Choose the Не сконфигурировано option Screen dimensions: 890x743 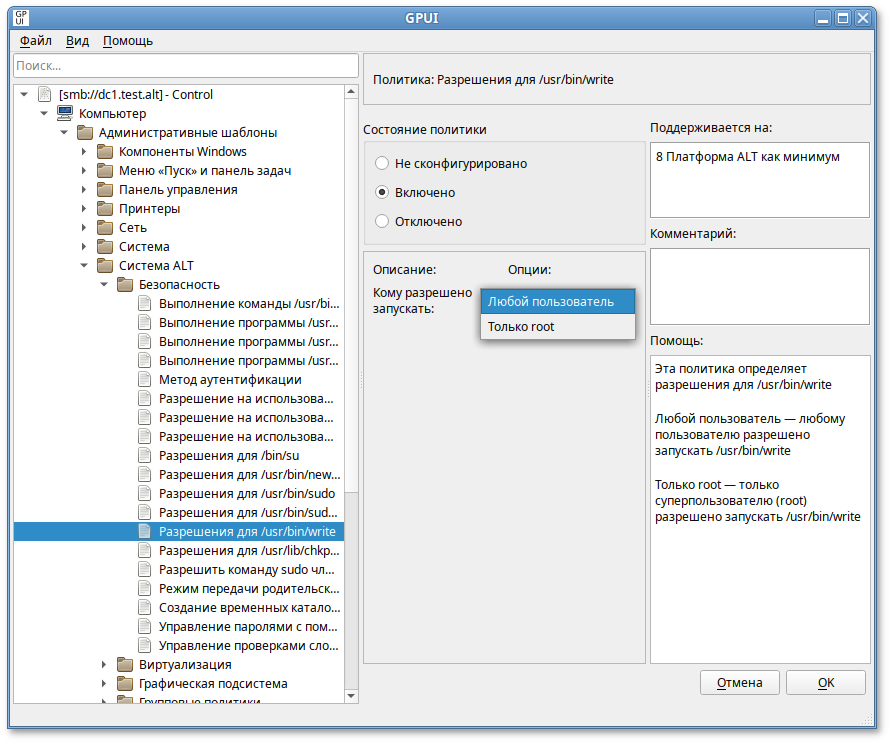pos(381,163)
